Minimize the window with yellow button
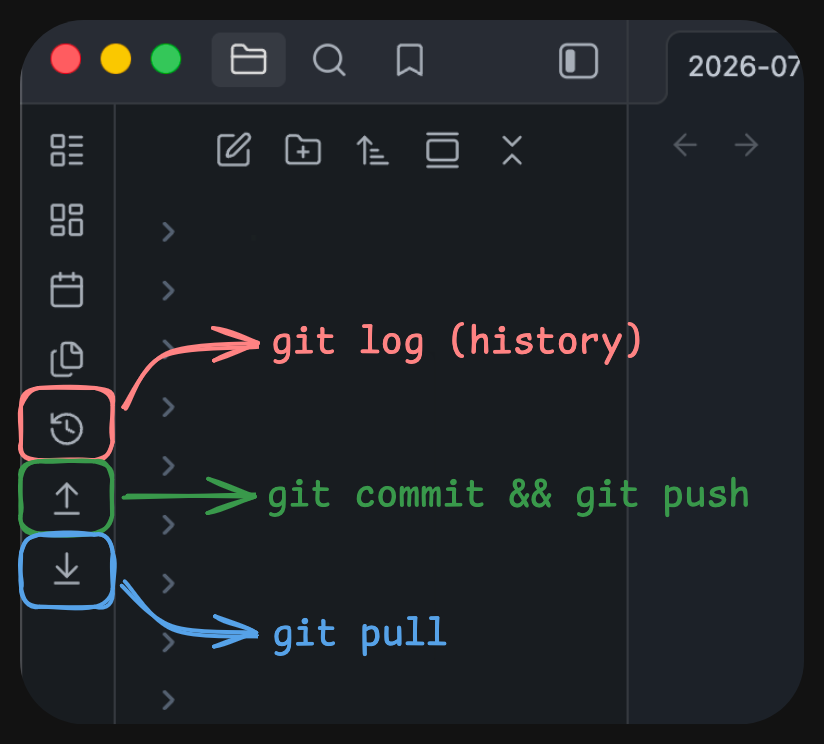 (116, 59)
